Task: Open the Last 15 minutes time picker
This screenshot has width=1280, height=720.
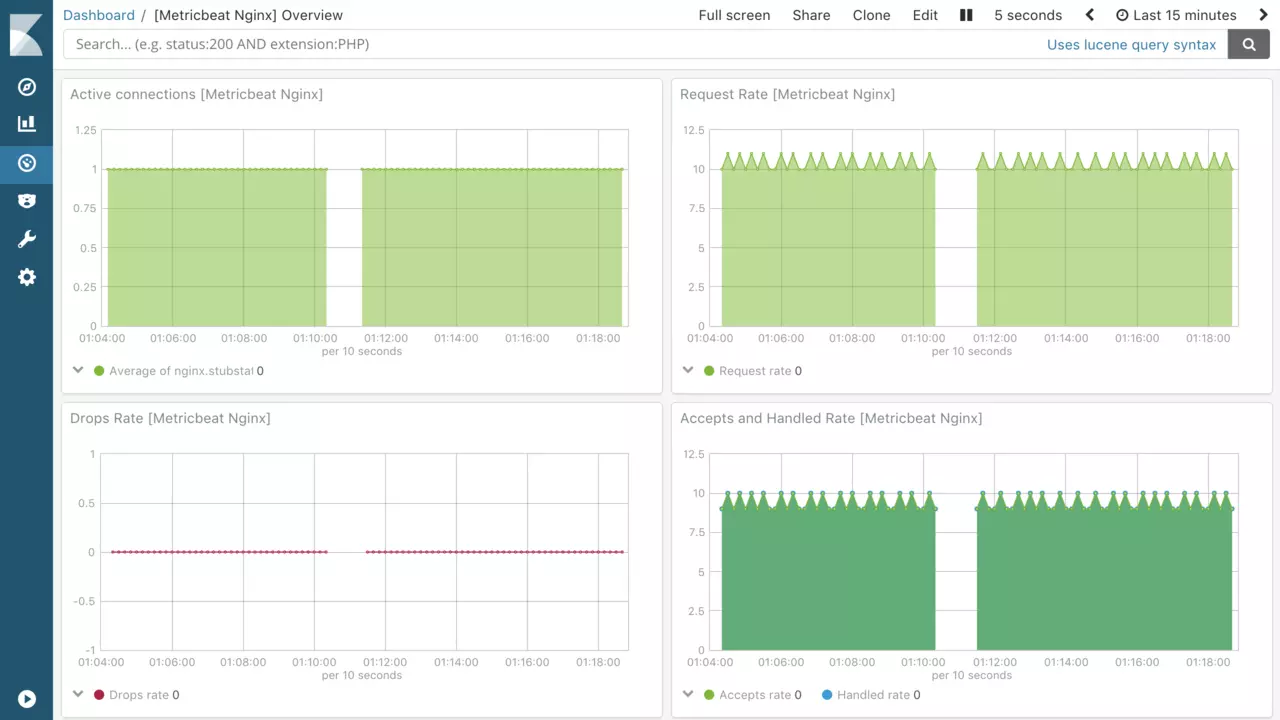Action: 1176,15
